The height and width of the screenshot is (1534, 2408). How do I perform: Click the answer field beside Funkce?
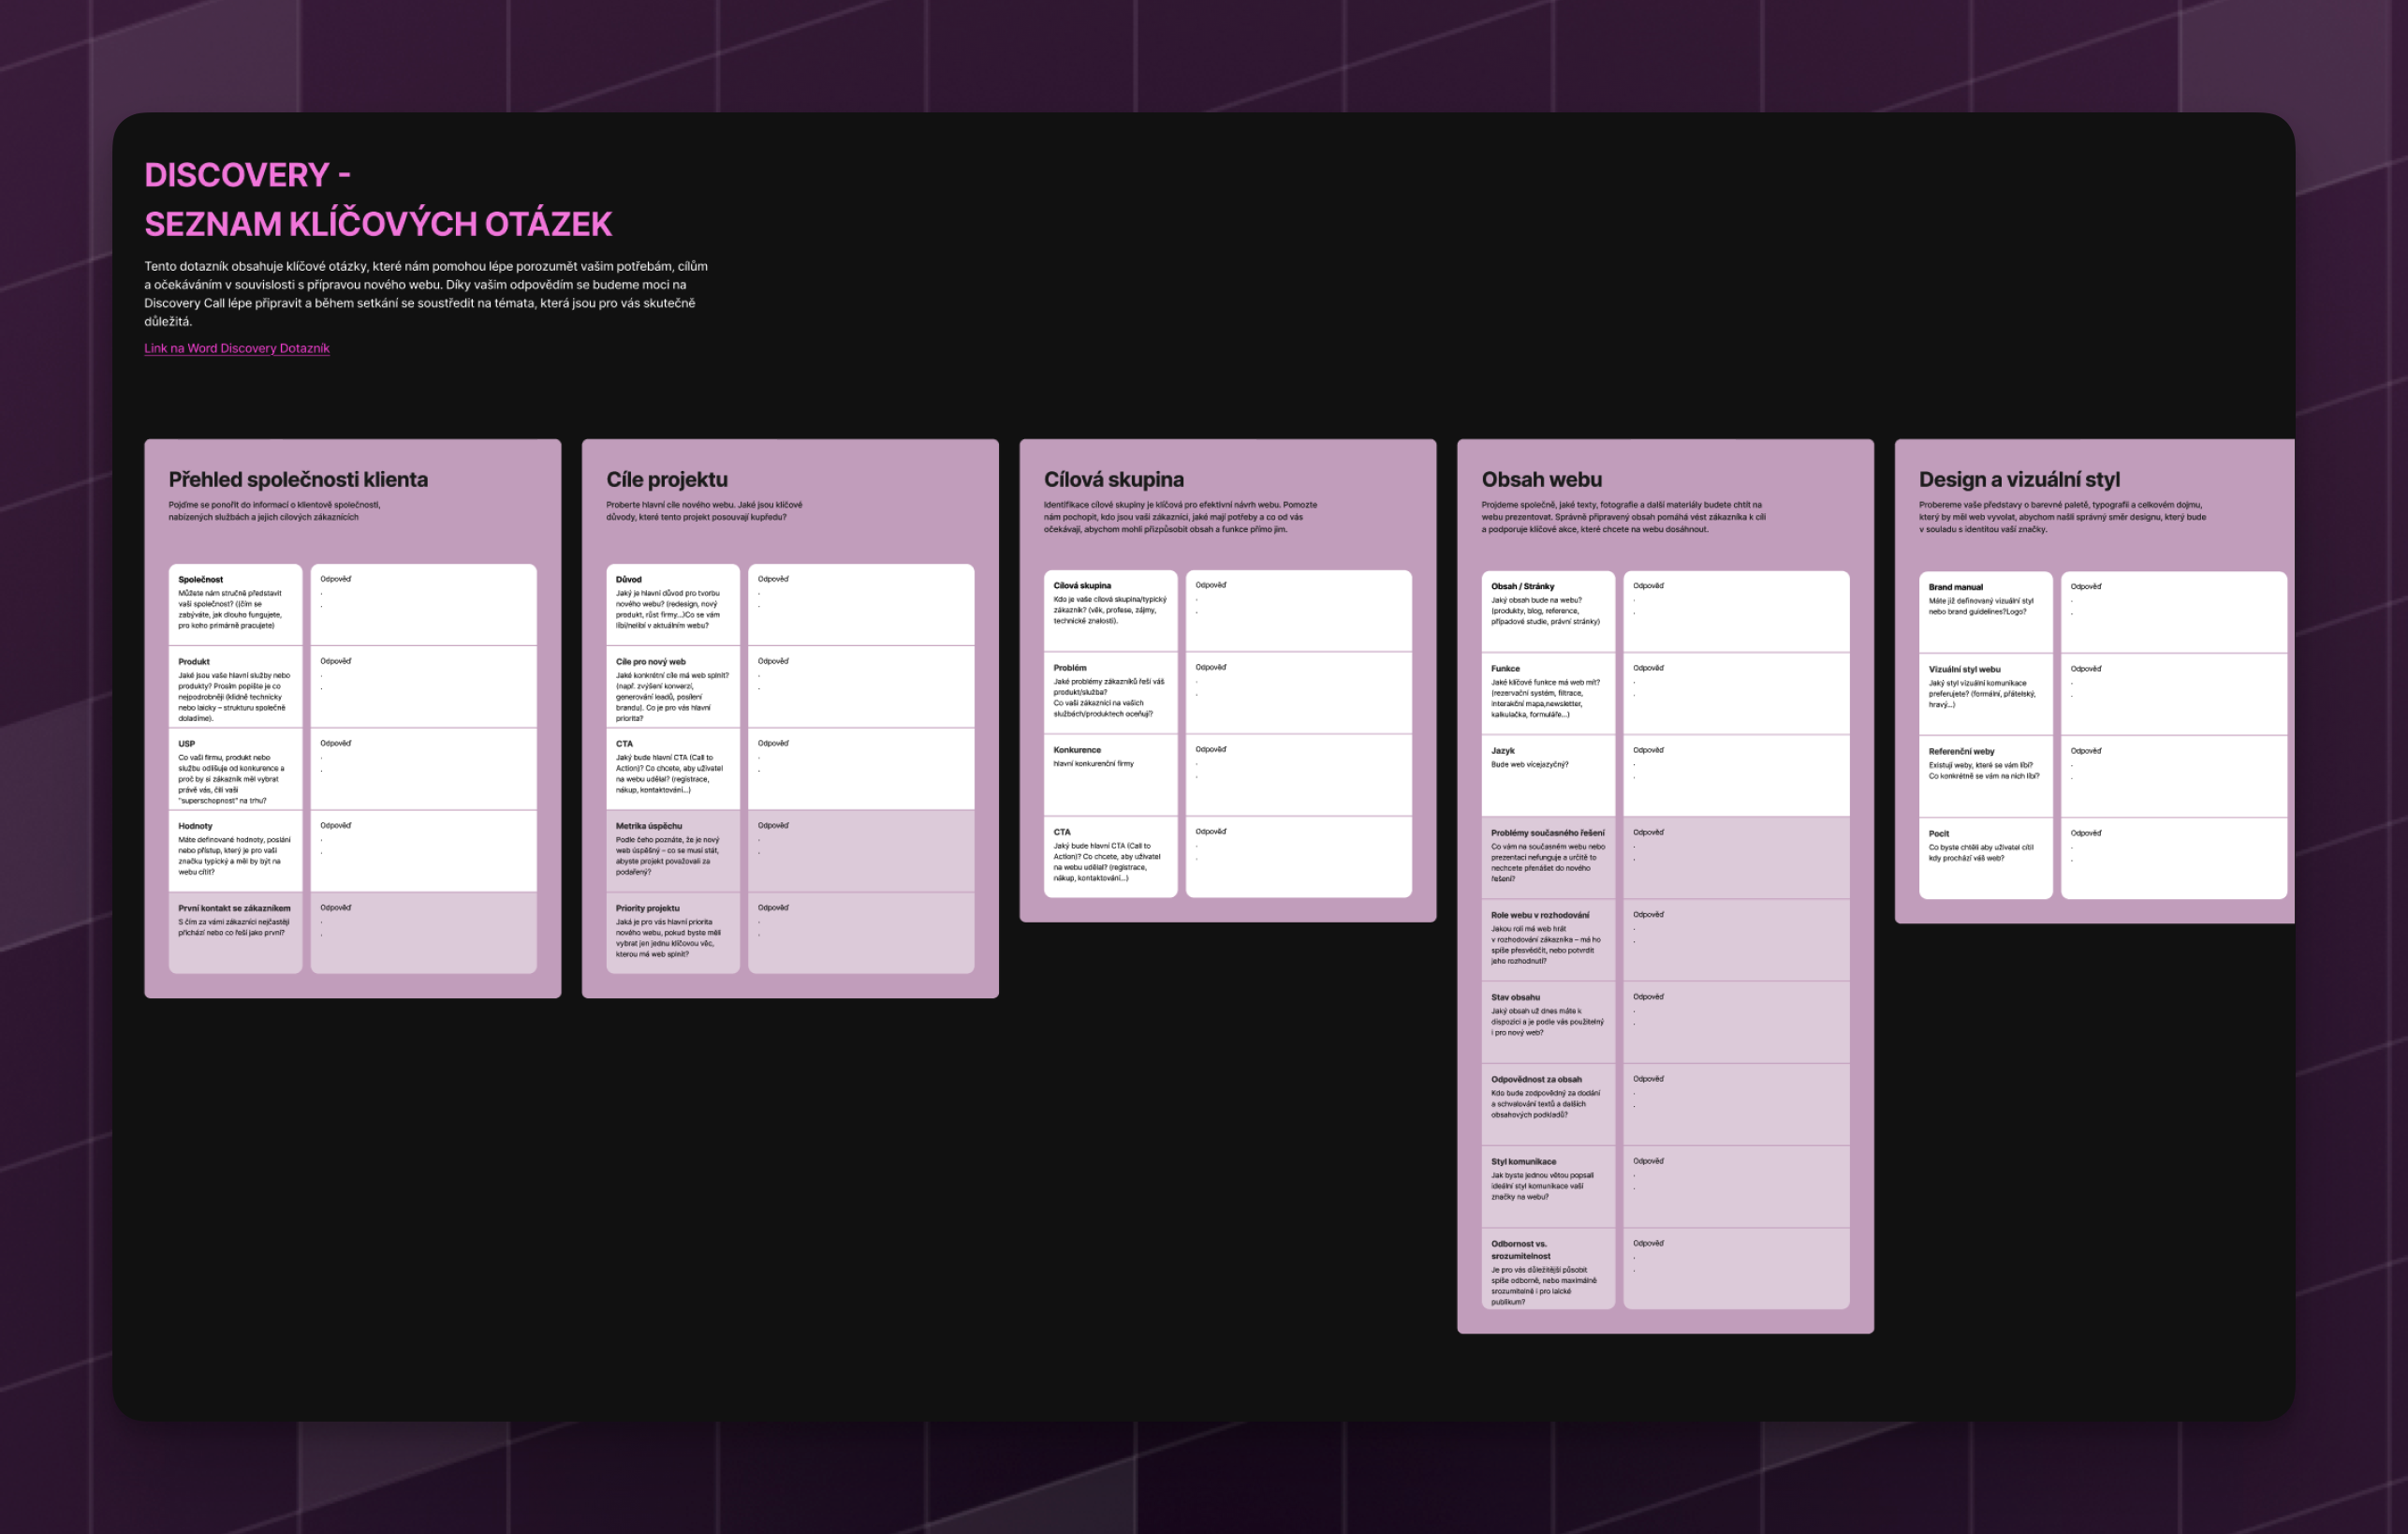coord(1736,694)
